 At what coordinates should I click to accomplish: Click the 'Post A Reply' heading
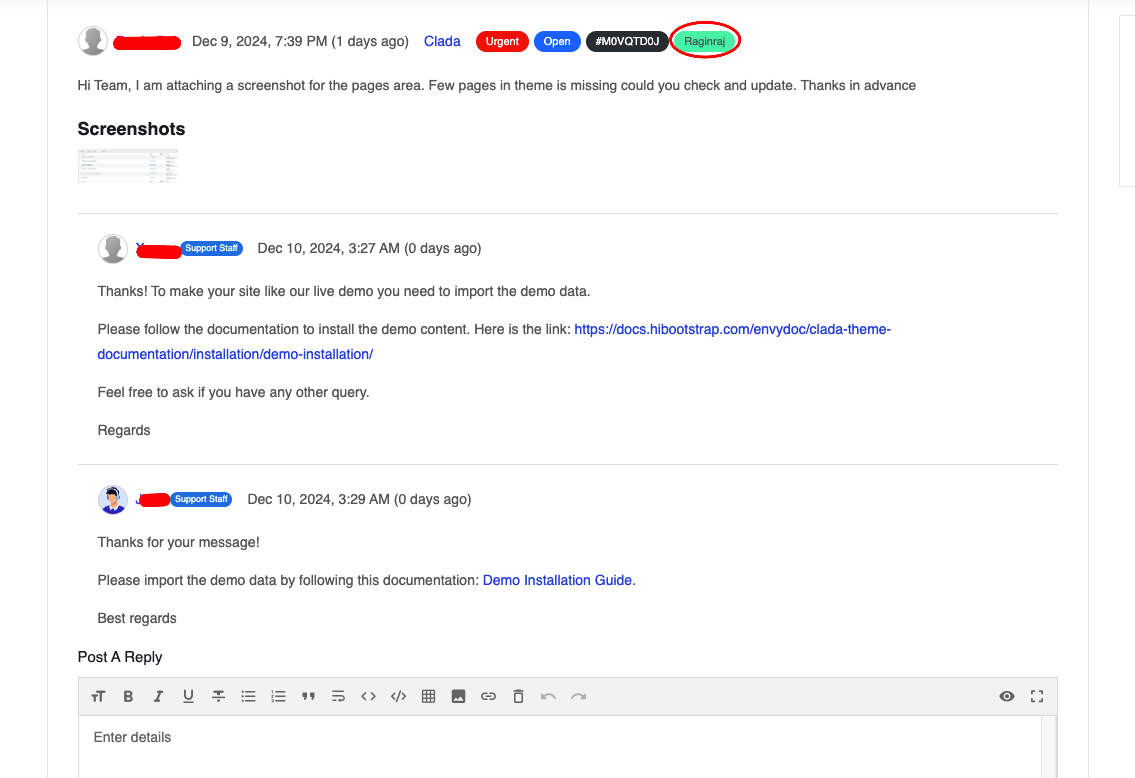pos(119,657)
